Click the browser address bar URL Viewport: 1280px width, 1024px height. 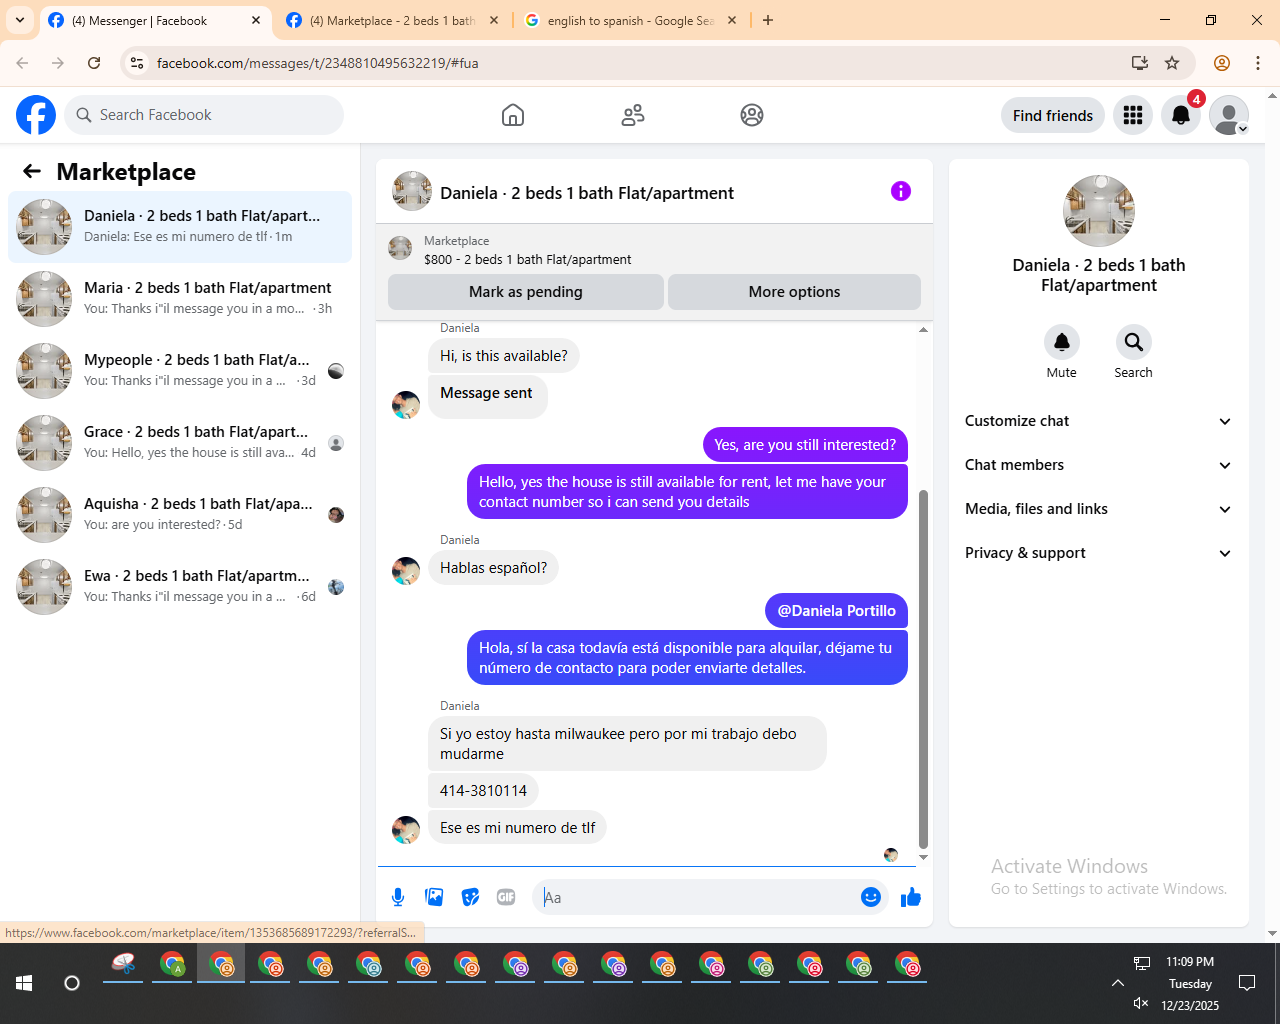coord(318,63)
